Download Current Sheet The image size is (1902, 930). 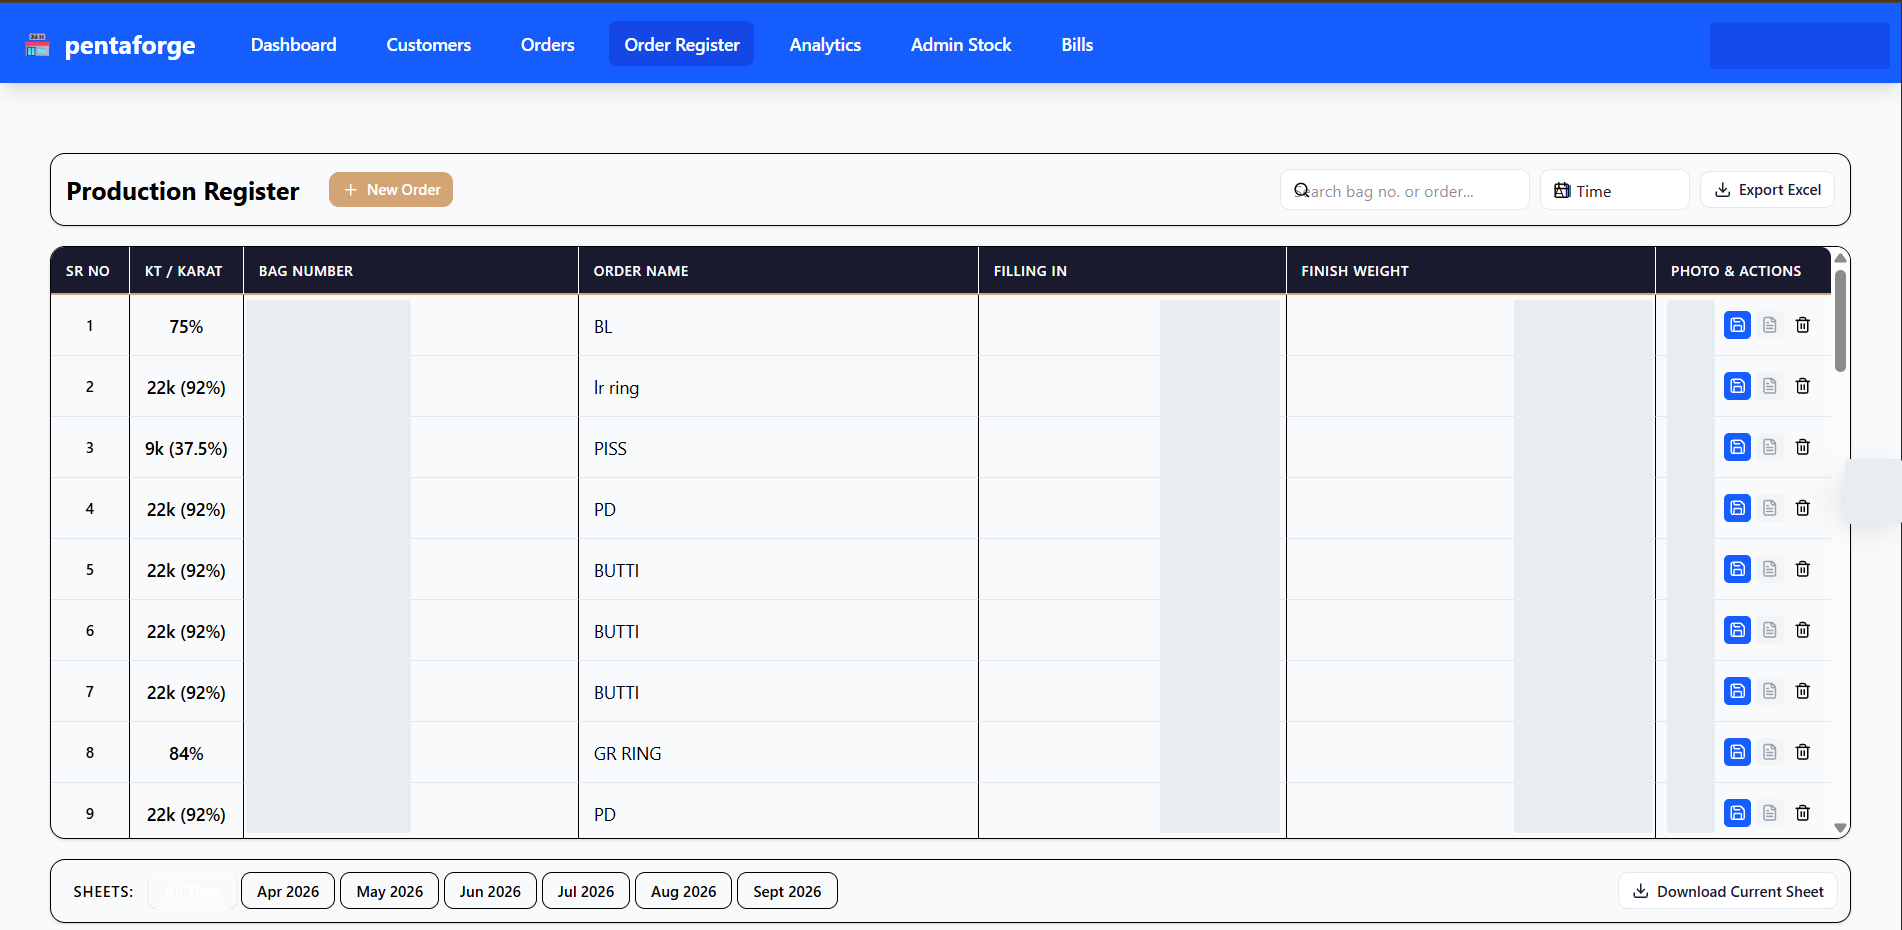pyautogui.click(x=1727, y=891)
